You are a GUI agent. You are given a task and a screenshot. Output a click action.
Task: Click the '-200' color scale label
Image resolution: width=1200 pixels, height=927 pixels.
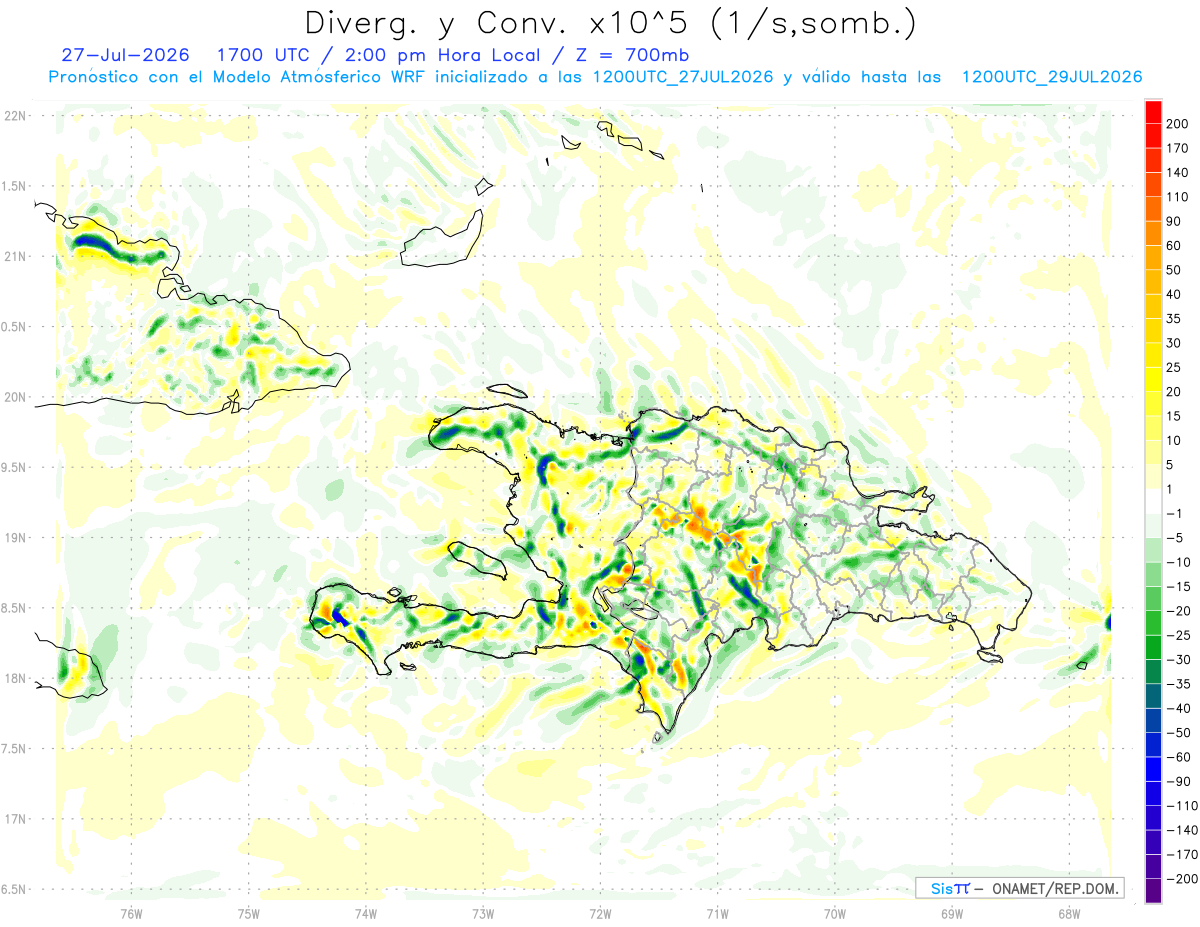pyautogui.click(x=1181, y=878)
